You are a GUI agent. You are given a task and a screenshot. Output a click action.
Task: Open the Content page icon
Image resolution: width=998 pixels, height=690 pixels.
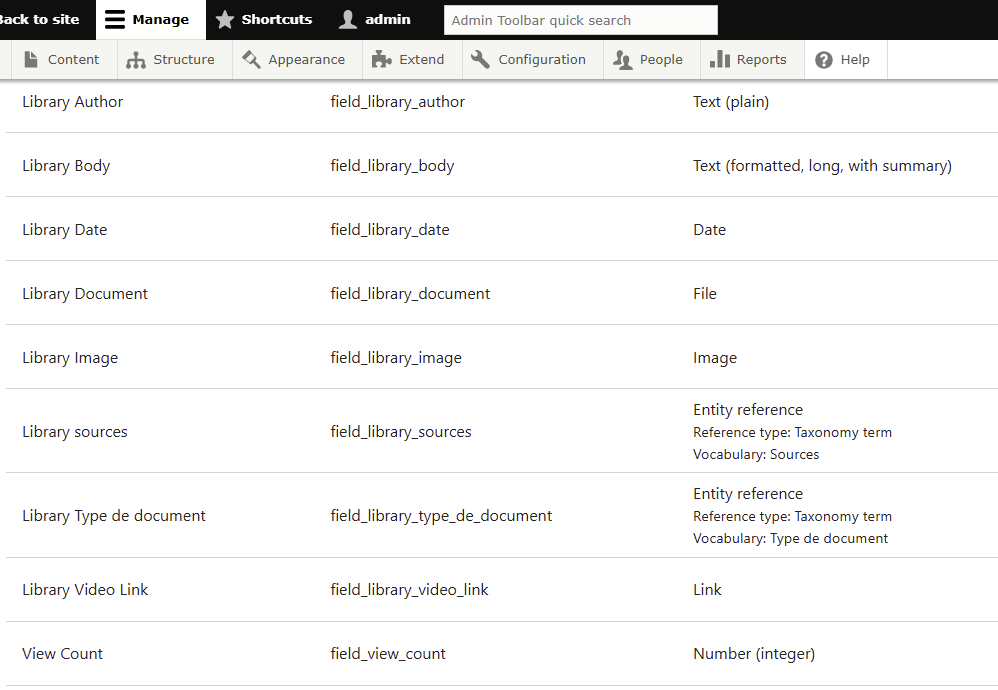coord(32,60)
